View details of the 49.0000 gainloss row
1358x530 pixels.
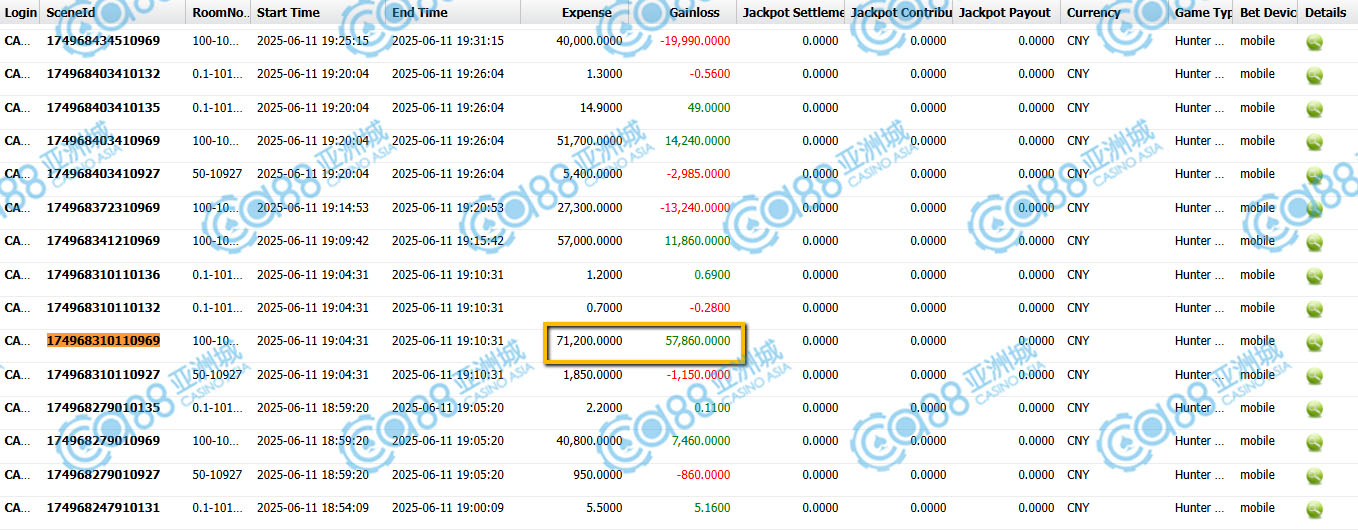[1314, 108]
